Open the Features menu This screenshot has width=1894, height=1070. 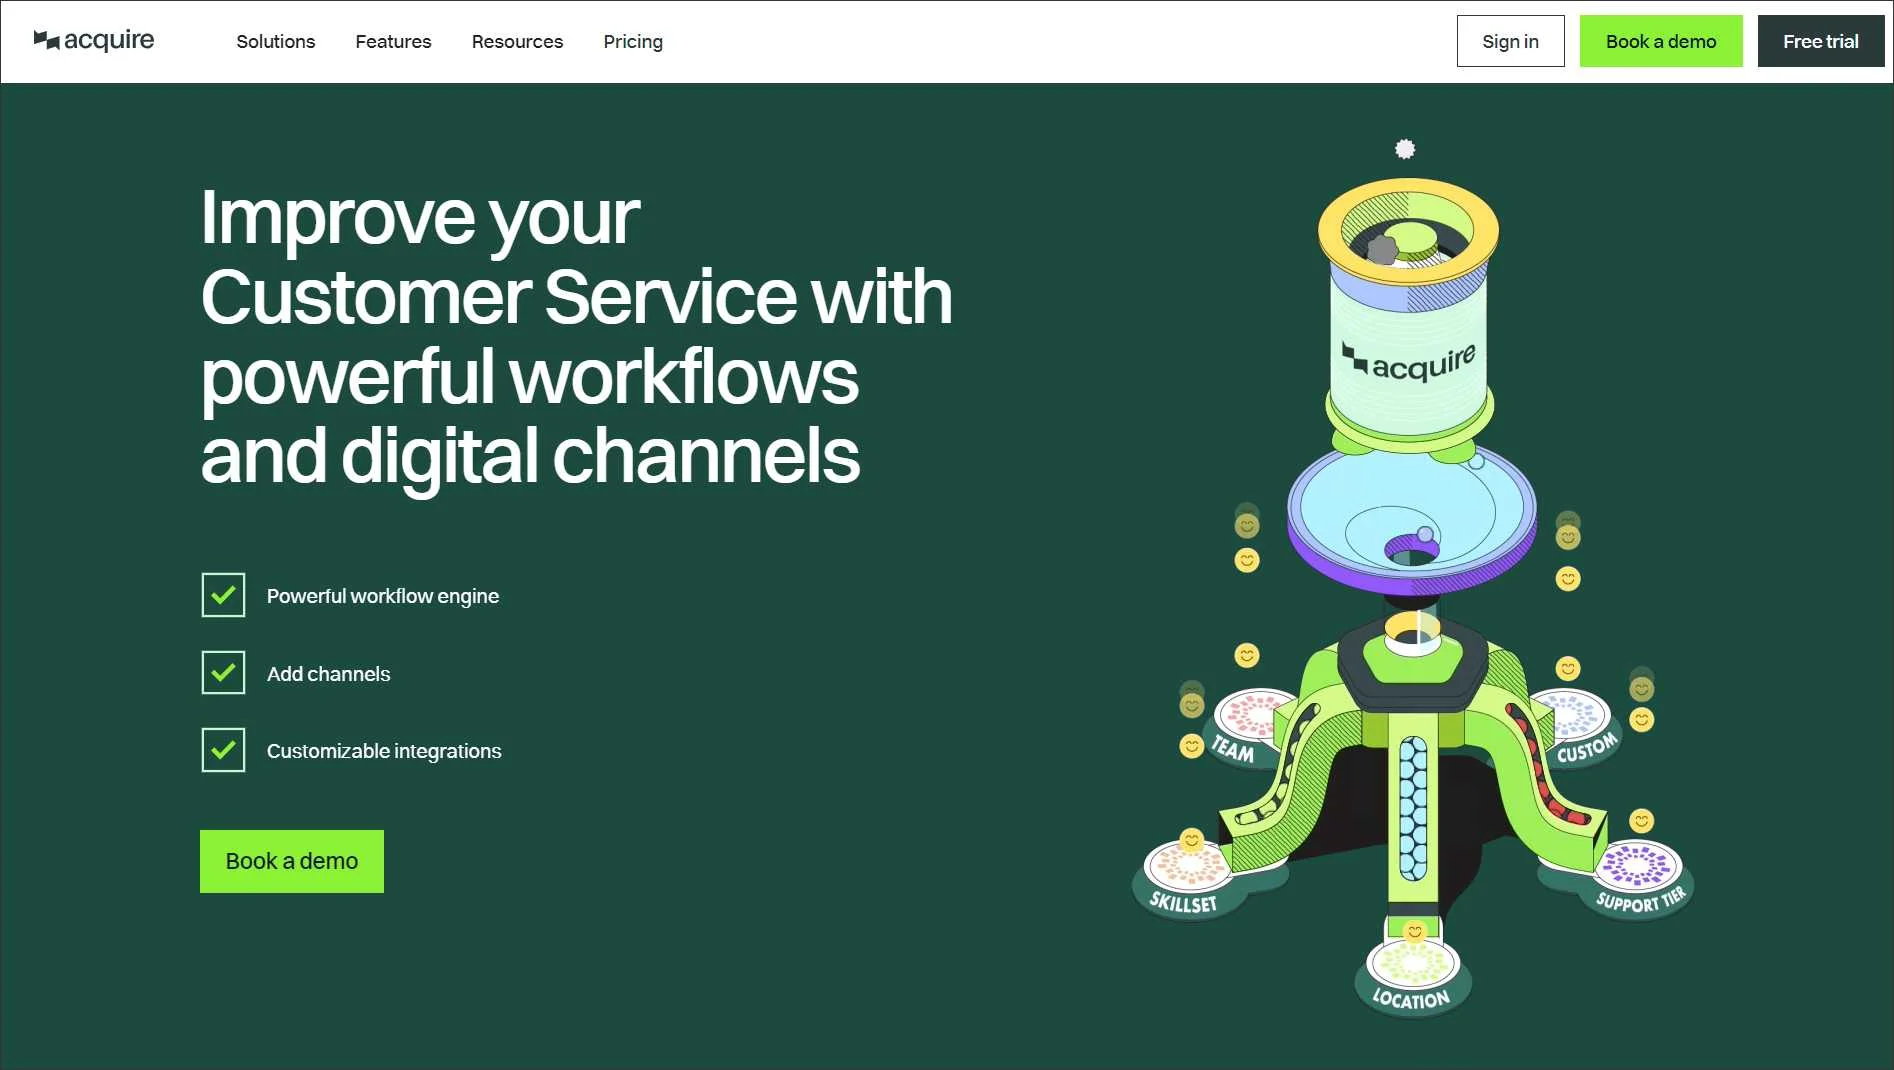pos(393,41)
